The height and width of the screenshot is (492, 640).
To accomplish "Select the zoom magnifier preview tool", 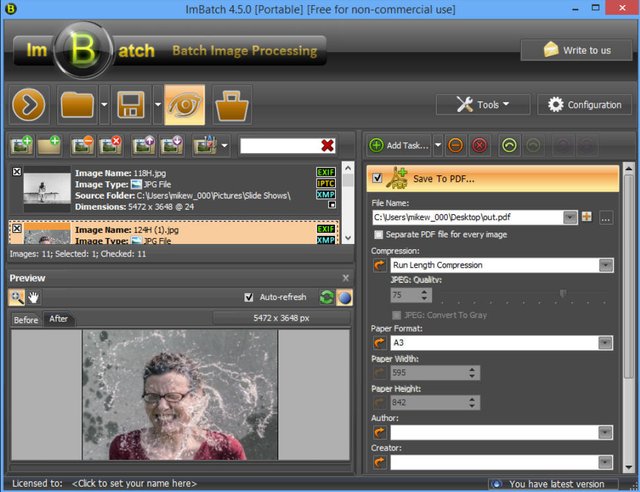I will tap(17, 297).
